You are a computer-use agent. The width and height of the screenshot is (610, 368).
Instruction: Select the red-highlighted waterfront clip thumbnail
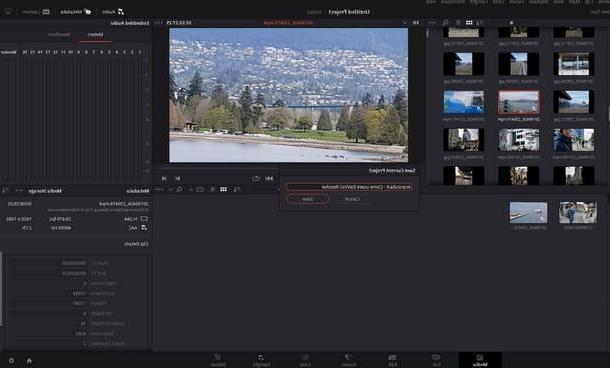pyautogui.click(x=519, y=102)
